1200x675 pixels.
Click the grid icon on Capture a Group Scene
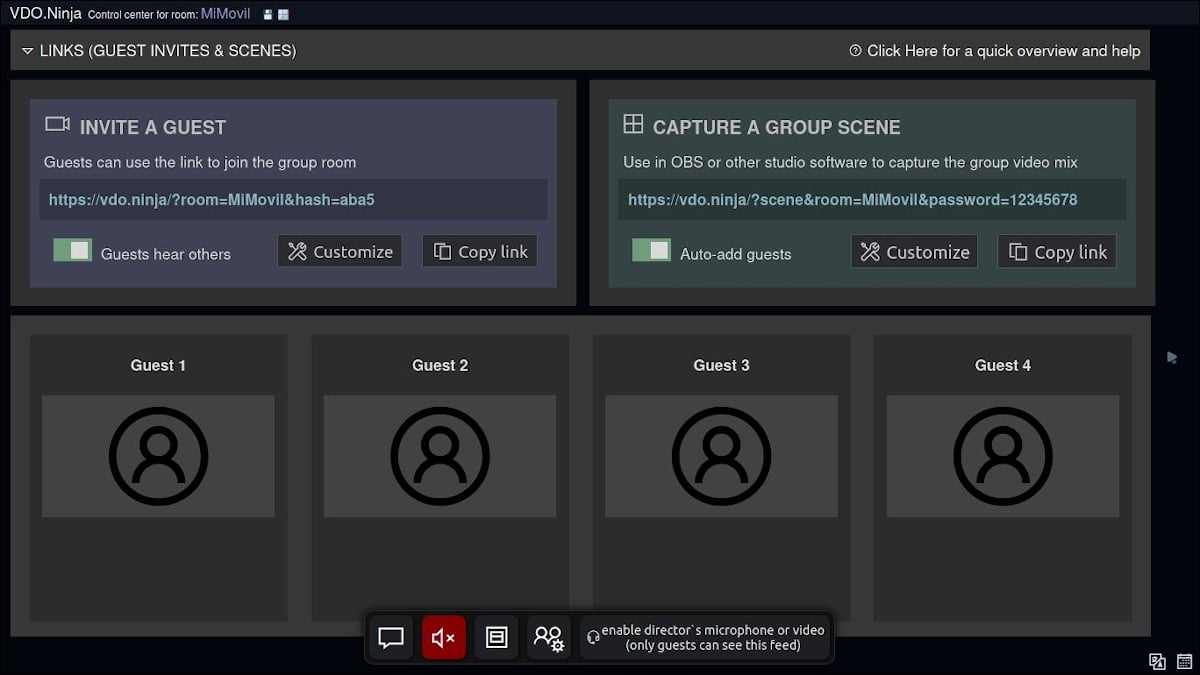pos(634,124)
